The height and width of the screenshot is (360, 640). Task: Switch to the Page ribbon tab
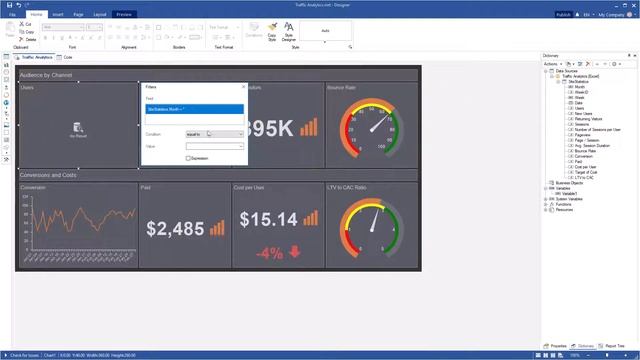pos(78,14)
